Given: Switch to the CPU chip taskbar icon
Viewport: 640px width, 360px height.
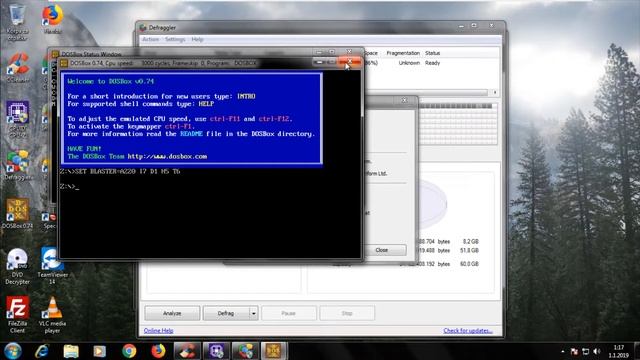Looking at the screenshot, I should (x=216, y=351).
